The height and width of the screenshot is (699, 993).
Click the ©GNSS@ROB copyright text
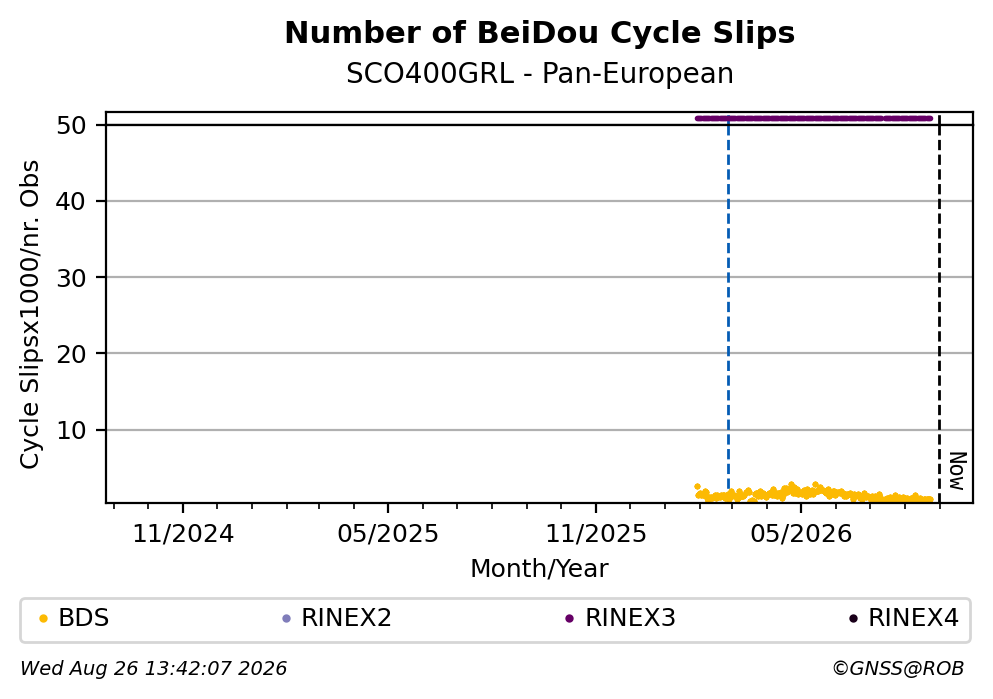pyautogui.click(x=898, y=669)
